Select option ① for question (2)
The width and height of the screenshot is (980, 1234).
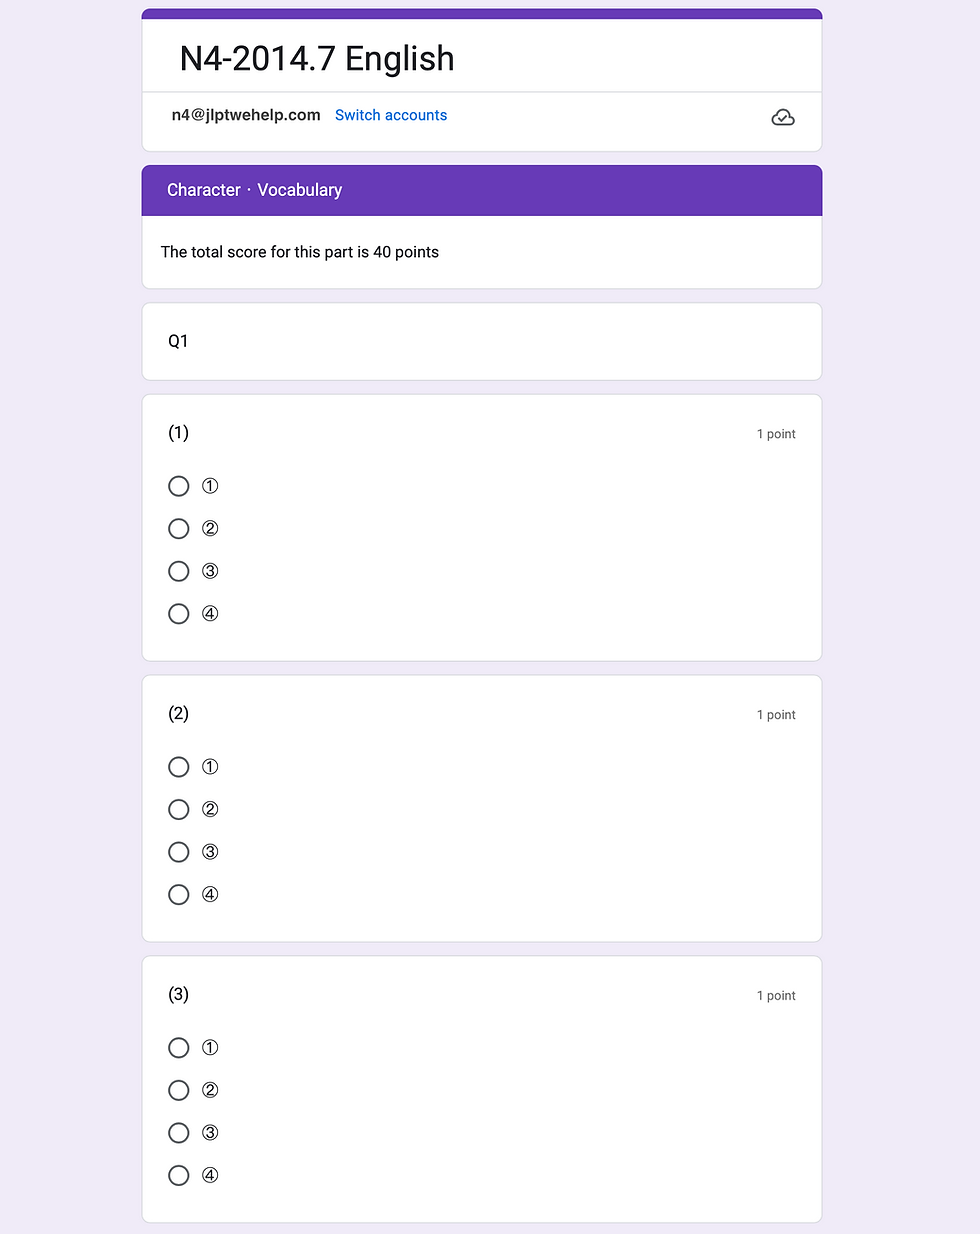point(179,767)
